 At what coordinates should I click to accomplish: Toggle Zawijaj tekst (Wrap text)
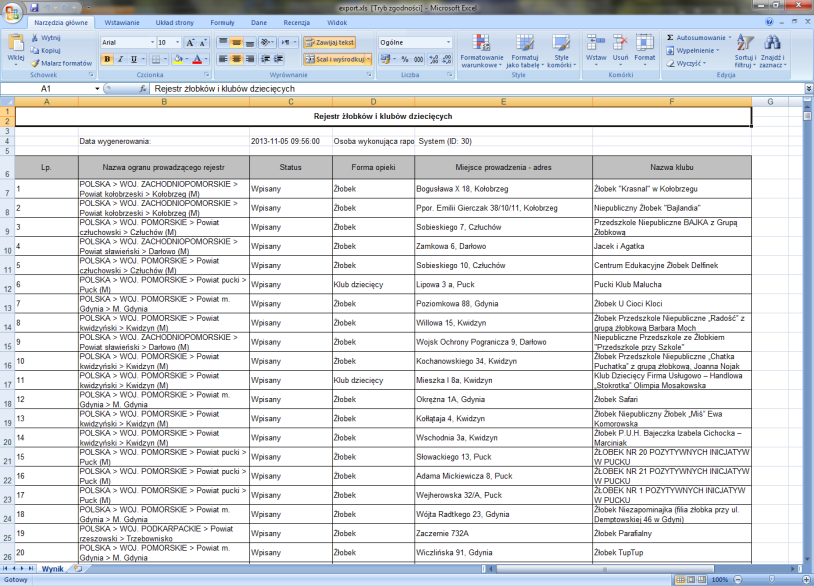pos(330,43)
